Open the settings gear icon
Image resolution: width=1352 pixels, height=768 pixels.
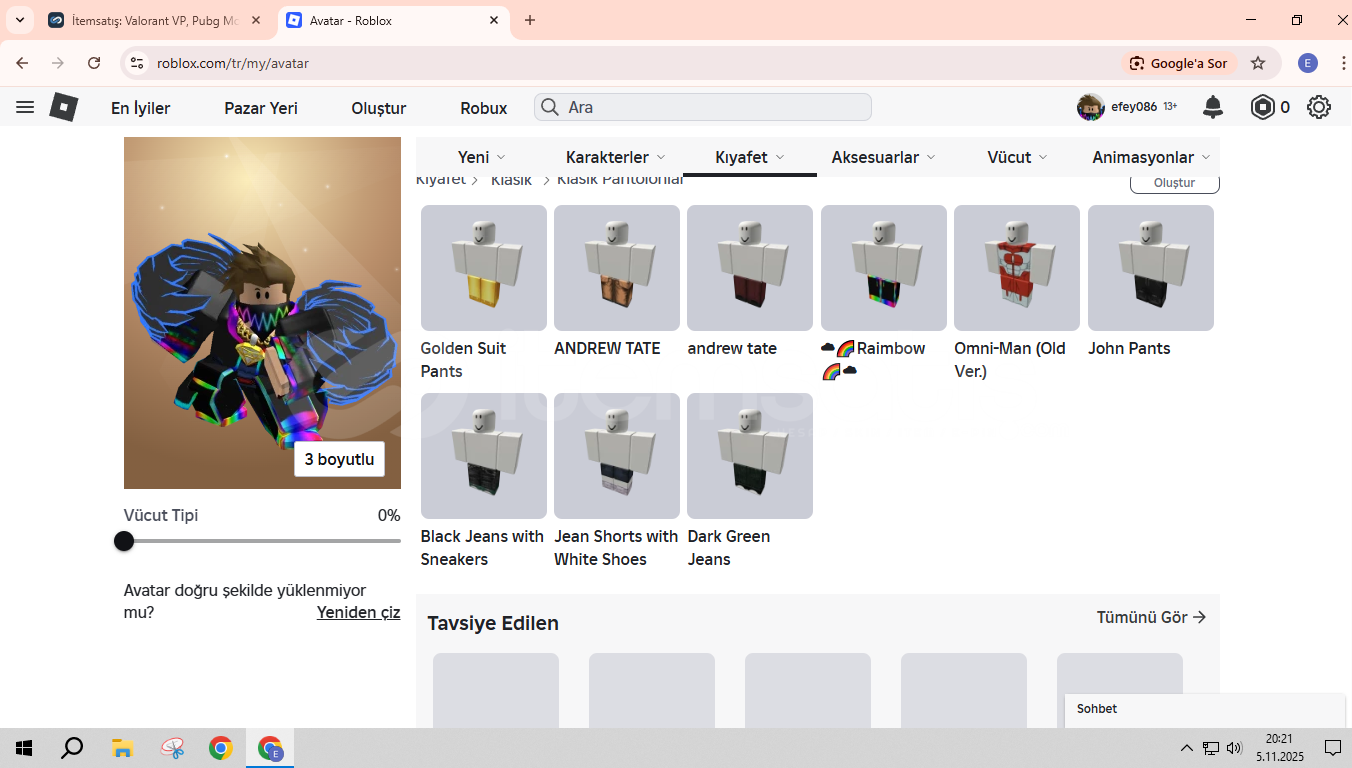point(1319,107)
